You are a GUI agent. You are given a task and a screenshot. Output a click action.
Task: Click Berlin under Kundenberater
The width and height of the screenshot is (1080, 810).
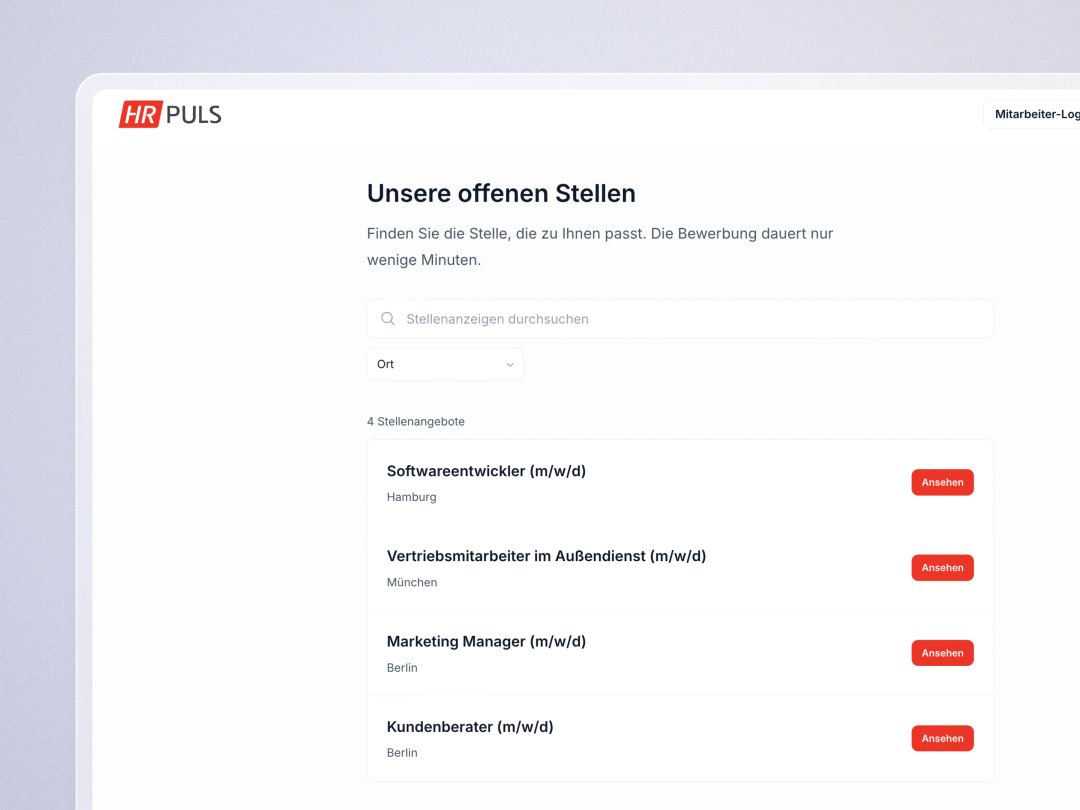402,753
